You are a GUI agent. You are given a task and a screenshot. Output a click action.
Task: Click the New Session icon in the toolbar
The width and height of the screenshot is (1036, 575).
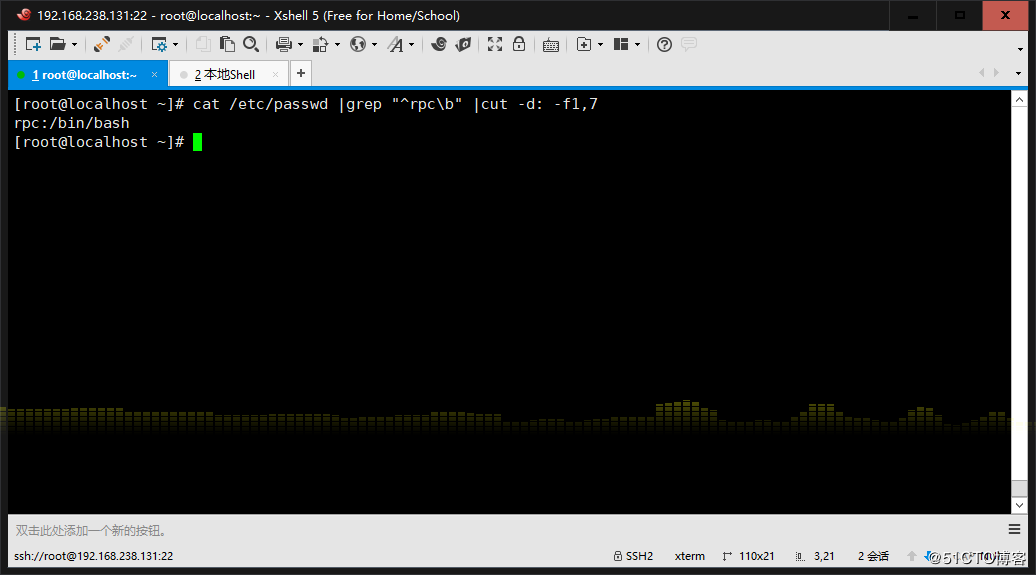[x=33, y=44]
